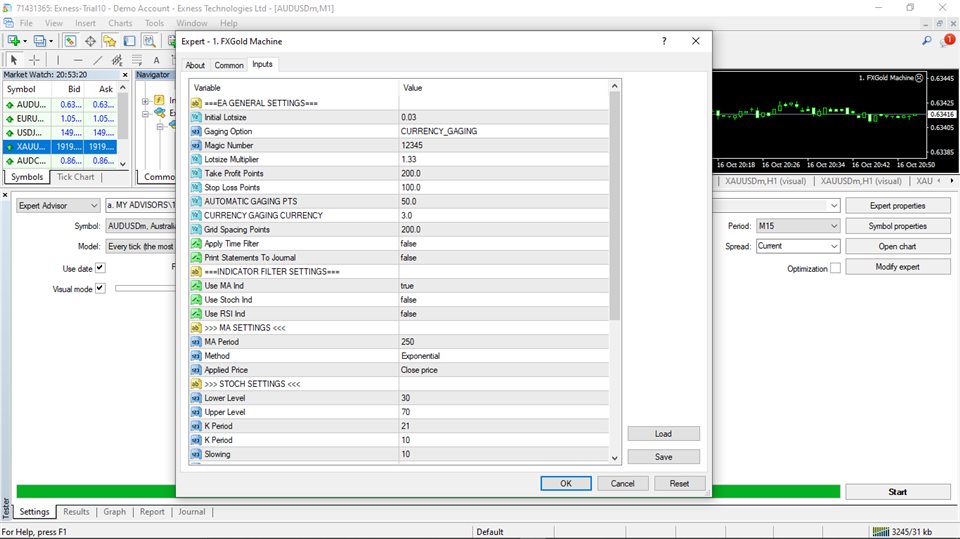Click the connection status bars icon
This screenshot has width=960, height=539.
(x=880, y=532)
